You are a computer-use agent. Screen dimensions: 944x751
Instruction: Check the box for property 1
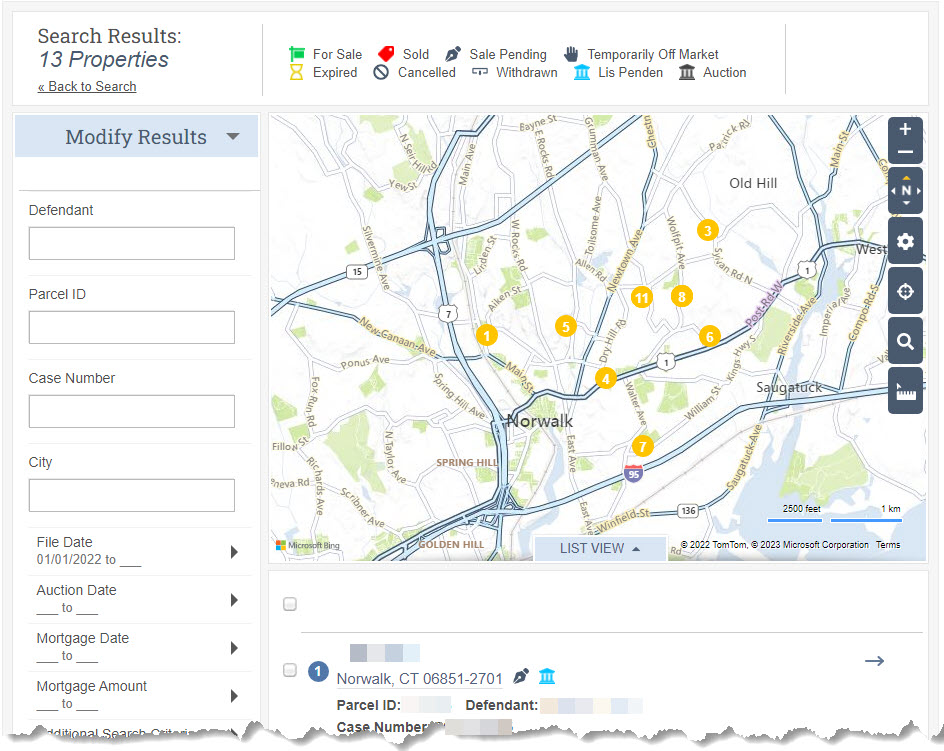[290, 670]
